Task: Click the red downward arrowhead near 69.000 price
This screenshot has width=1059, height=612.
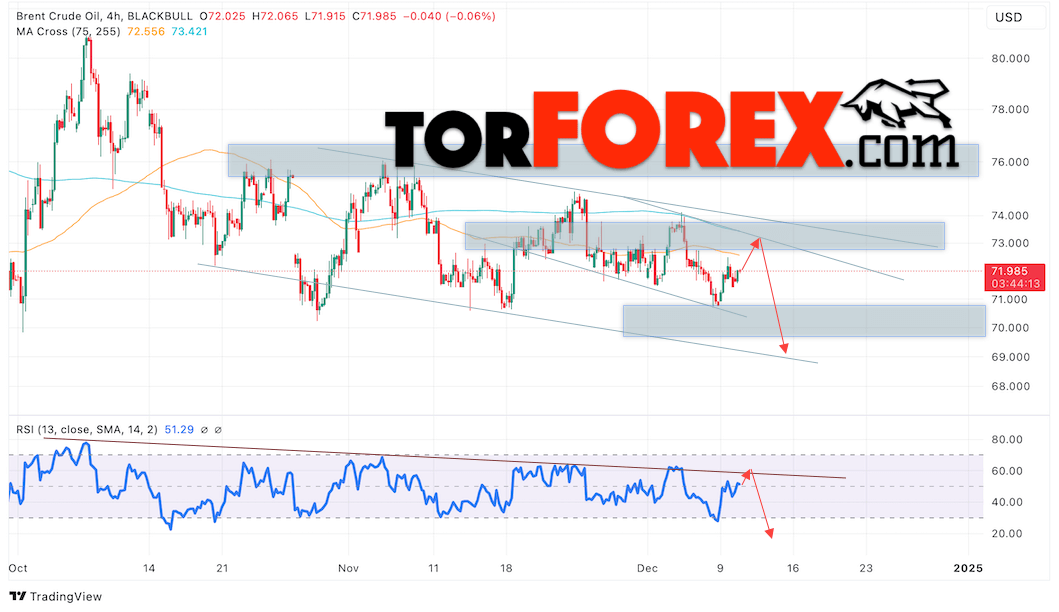Action: 784,348
